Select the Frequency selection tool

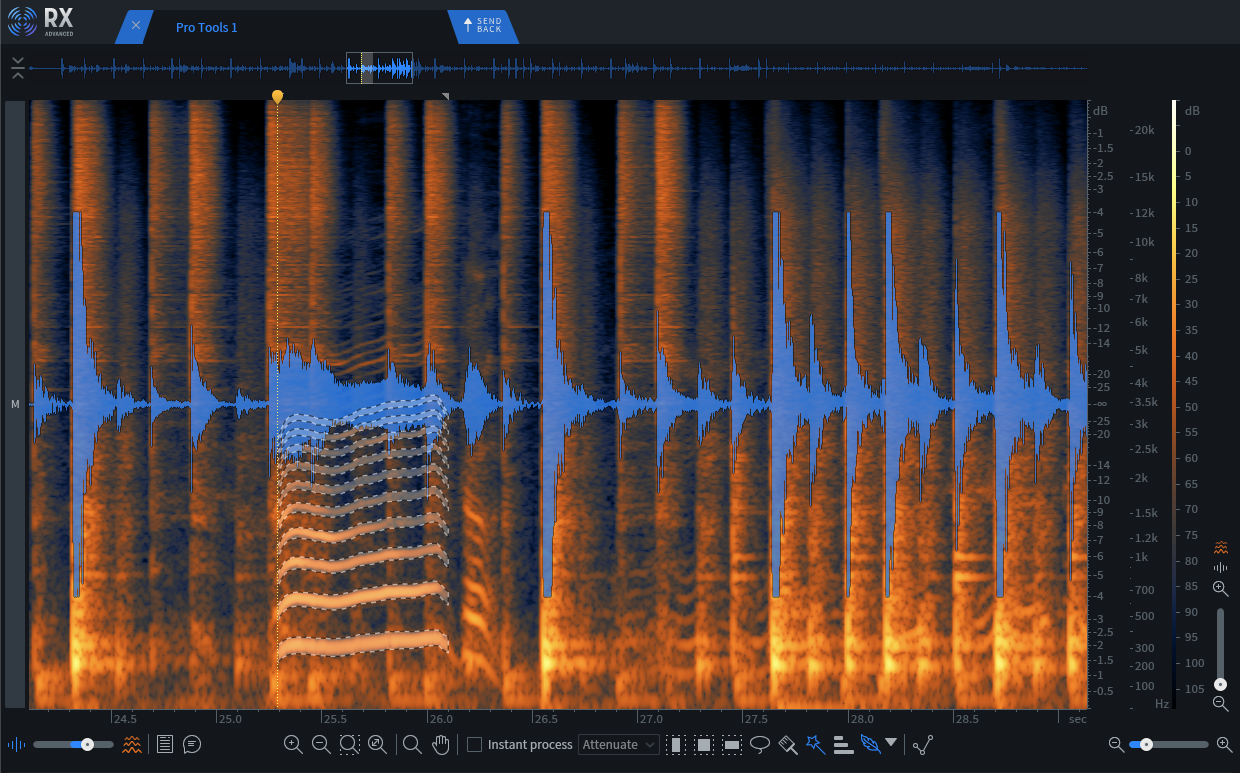point(732,744)
